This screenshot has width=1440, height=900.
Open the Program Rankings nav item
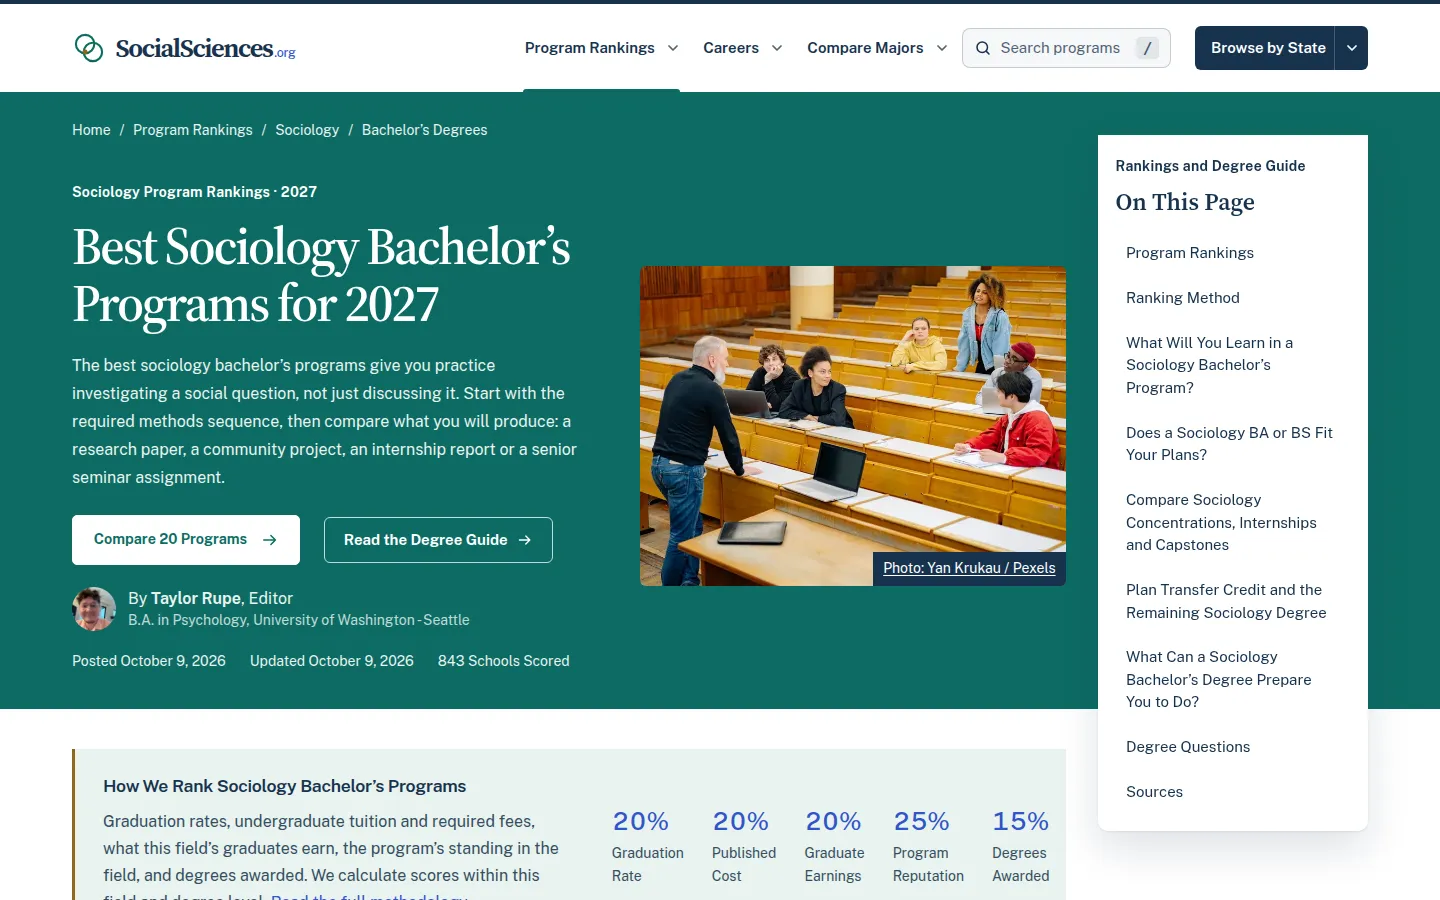[x=590, y=48]
